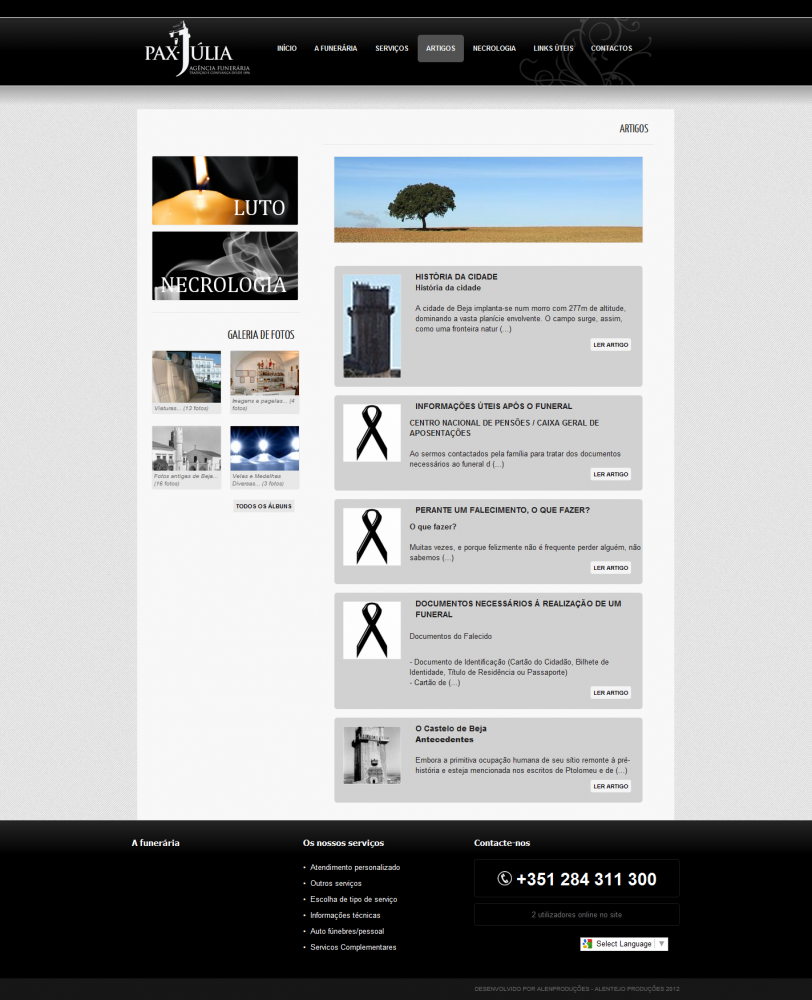This screenshot has width=812, height=1000.
Task: Click the Google icon in language selector
Action: (588, 944)
